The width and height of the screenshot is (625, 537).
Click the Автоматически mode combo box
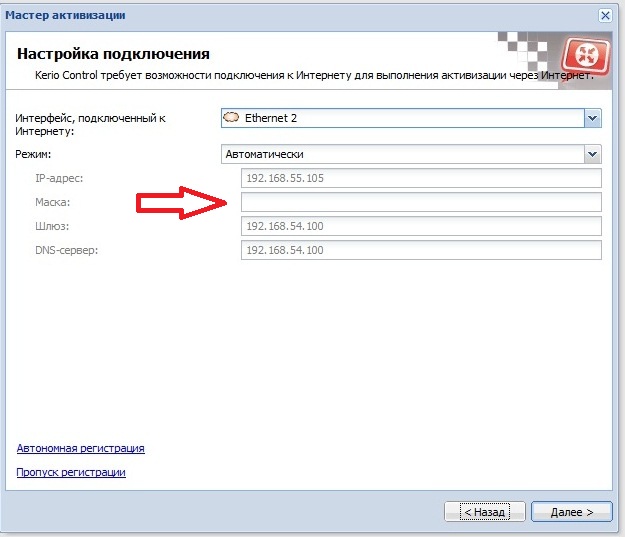click(402, 154)
